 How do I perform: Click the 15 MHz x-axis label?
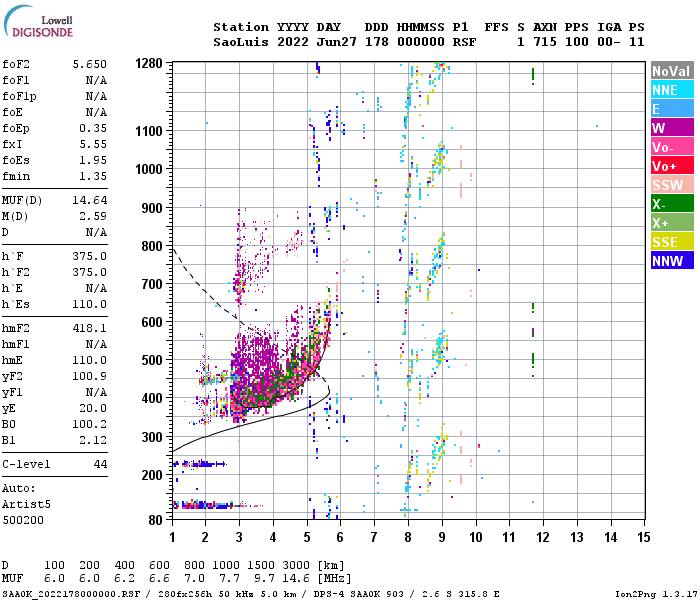click(x=644, y=537)
